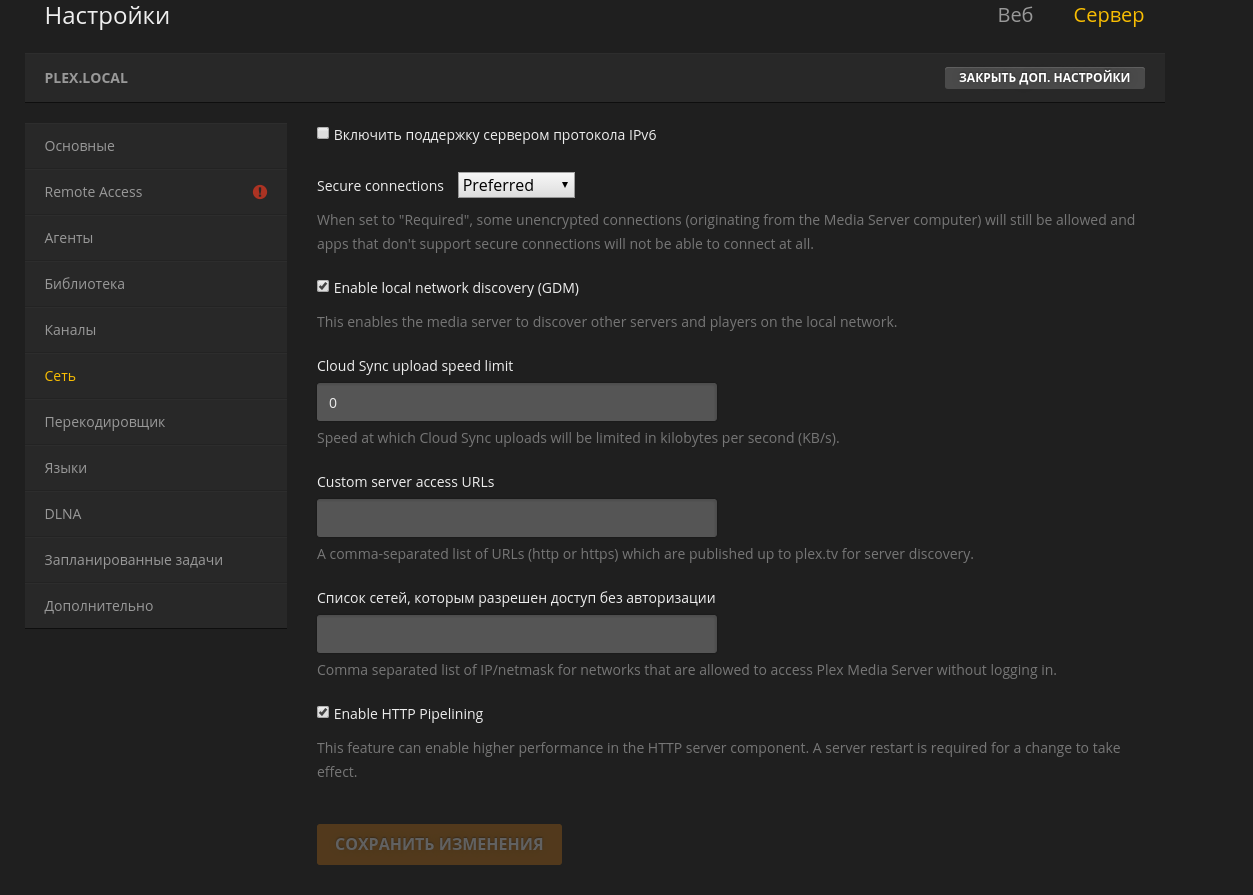Open the Secure connections dropdown

(x=516, y=185)
